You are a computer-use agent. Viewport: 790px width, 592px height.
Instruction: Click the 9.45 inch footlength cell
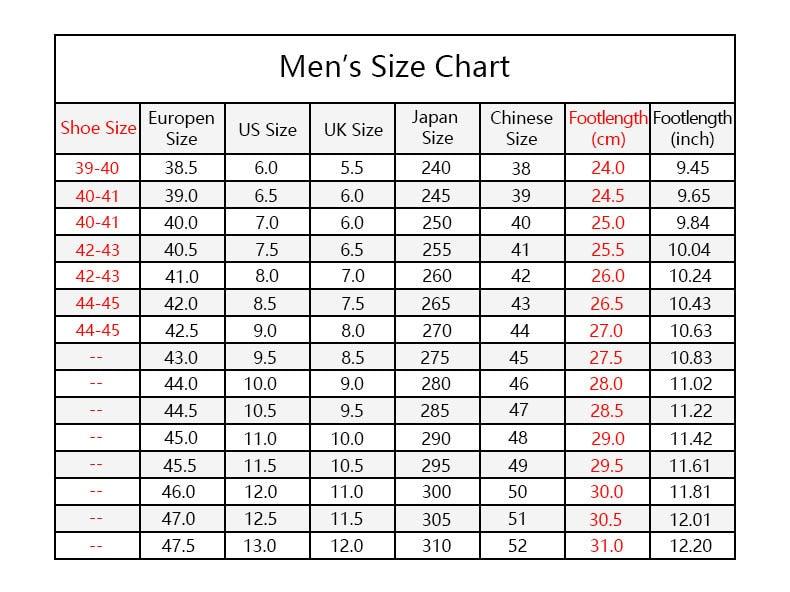point(692,168)
